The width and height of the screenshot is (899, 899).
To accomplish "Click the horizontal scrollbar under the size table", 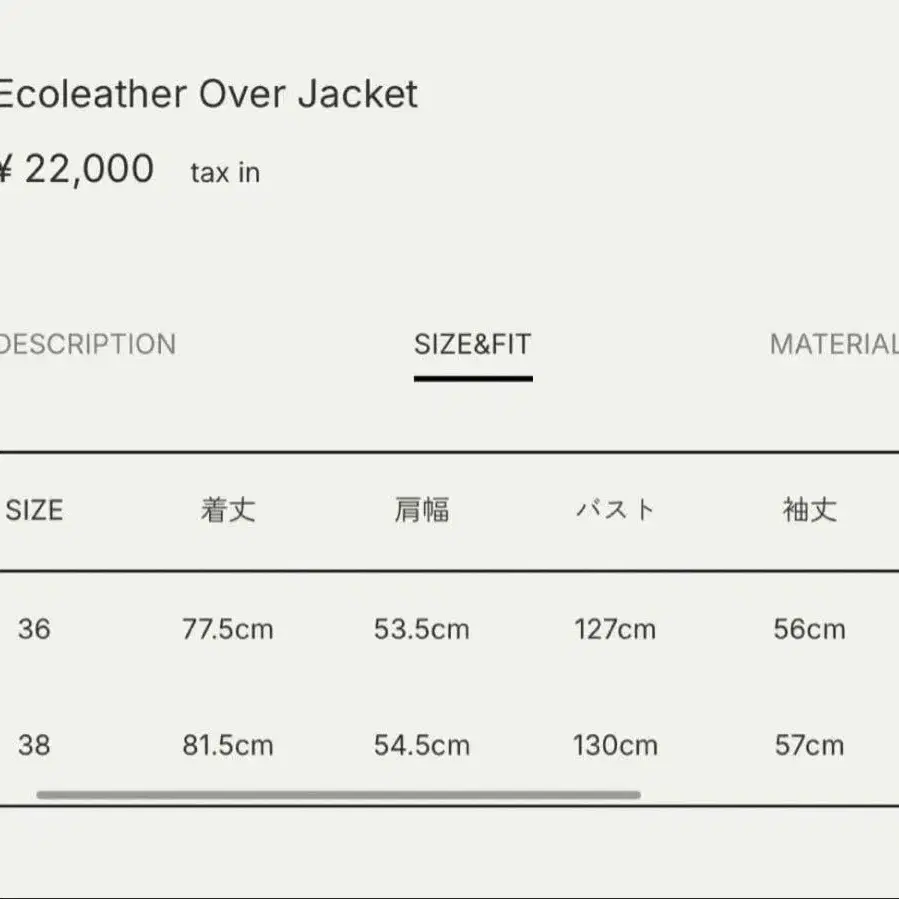I will pos(338,795).
